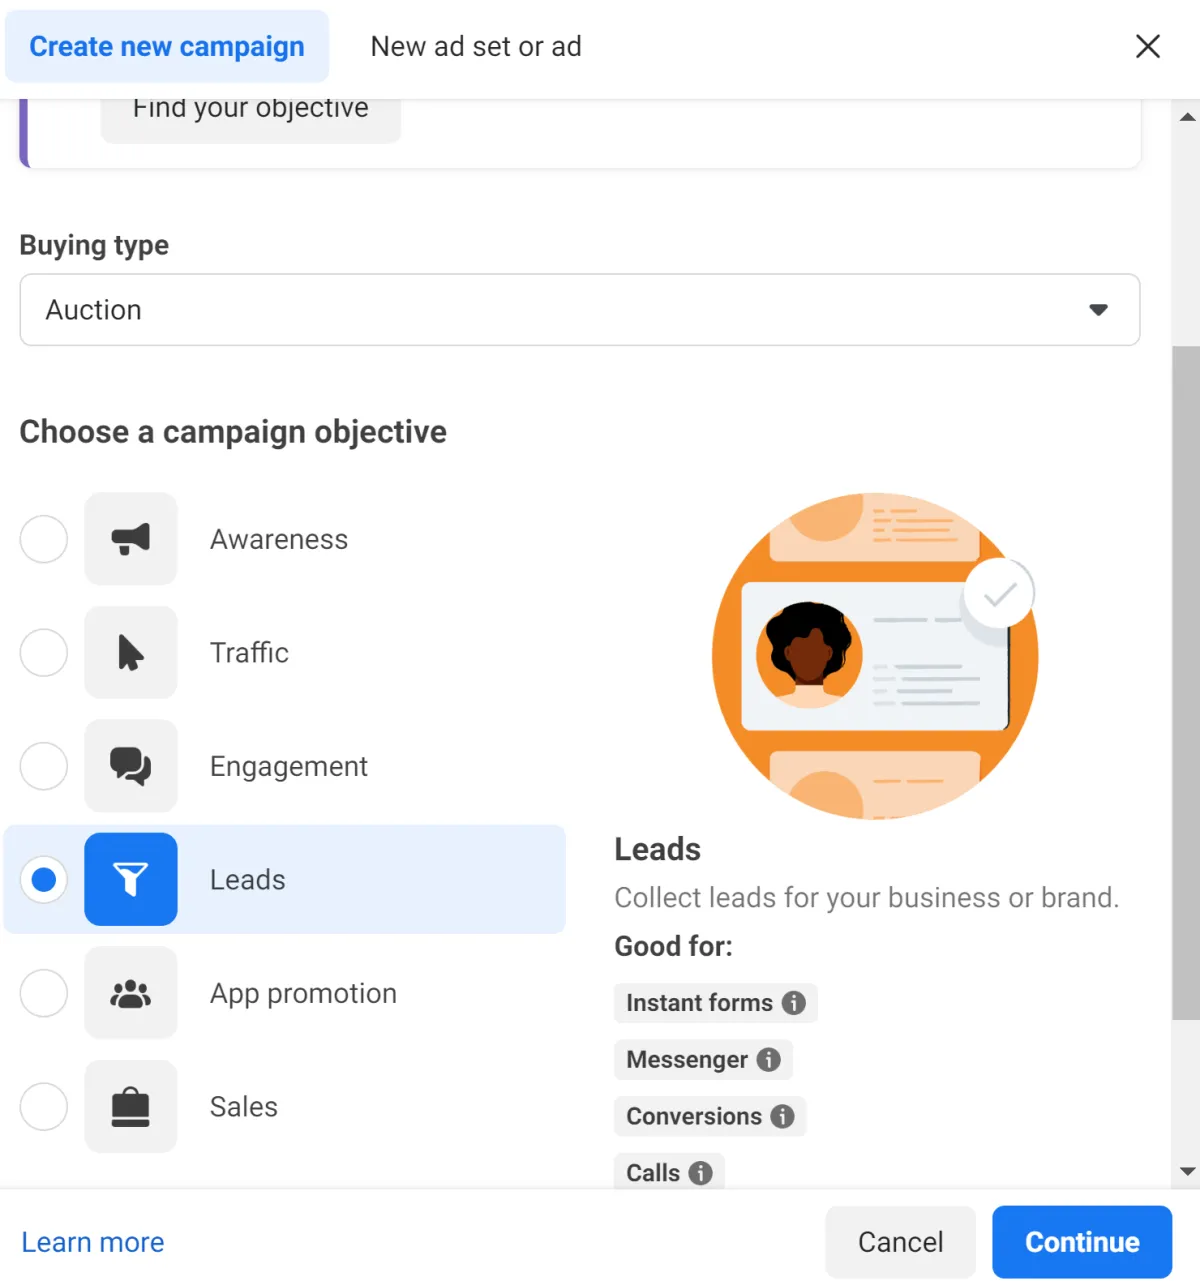
Task: Open the Instant forms info icon
Action: [794, 1003]
